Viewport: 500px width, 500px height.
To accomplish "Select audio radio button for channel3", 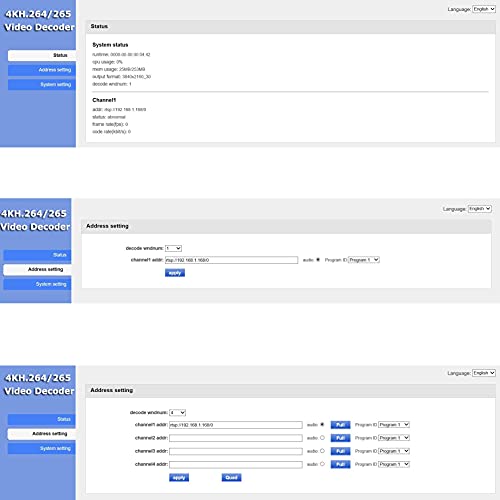I will [x=322, y=451].
